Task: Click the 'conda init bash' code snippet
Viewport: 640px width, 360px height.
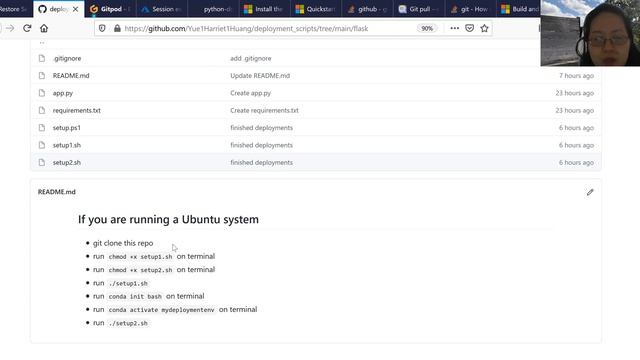Action: pyautogui.click(x=135, y=296)
